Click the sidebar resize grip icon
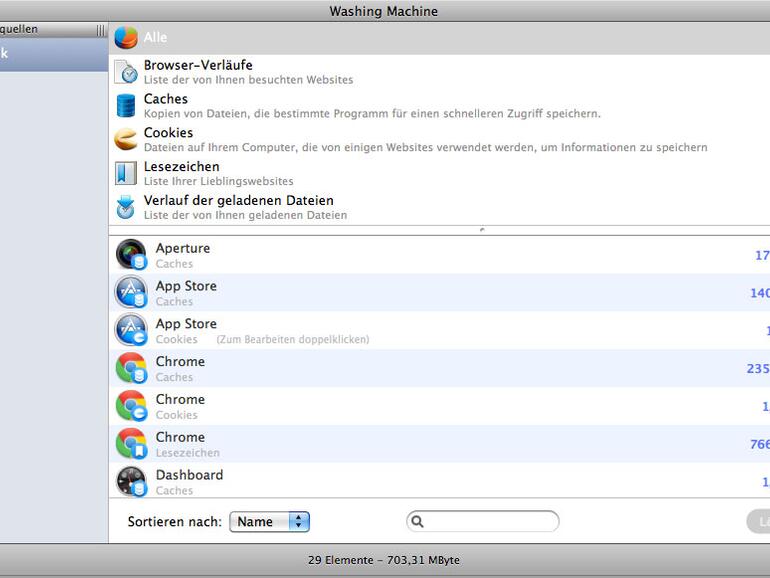Screen dimensions: 770x578 pyautogui.click(x=101, y=30)
